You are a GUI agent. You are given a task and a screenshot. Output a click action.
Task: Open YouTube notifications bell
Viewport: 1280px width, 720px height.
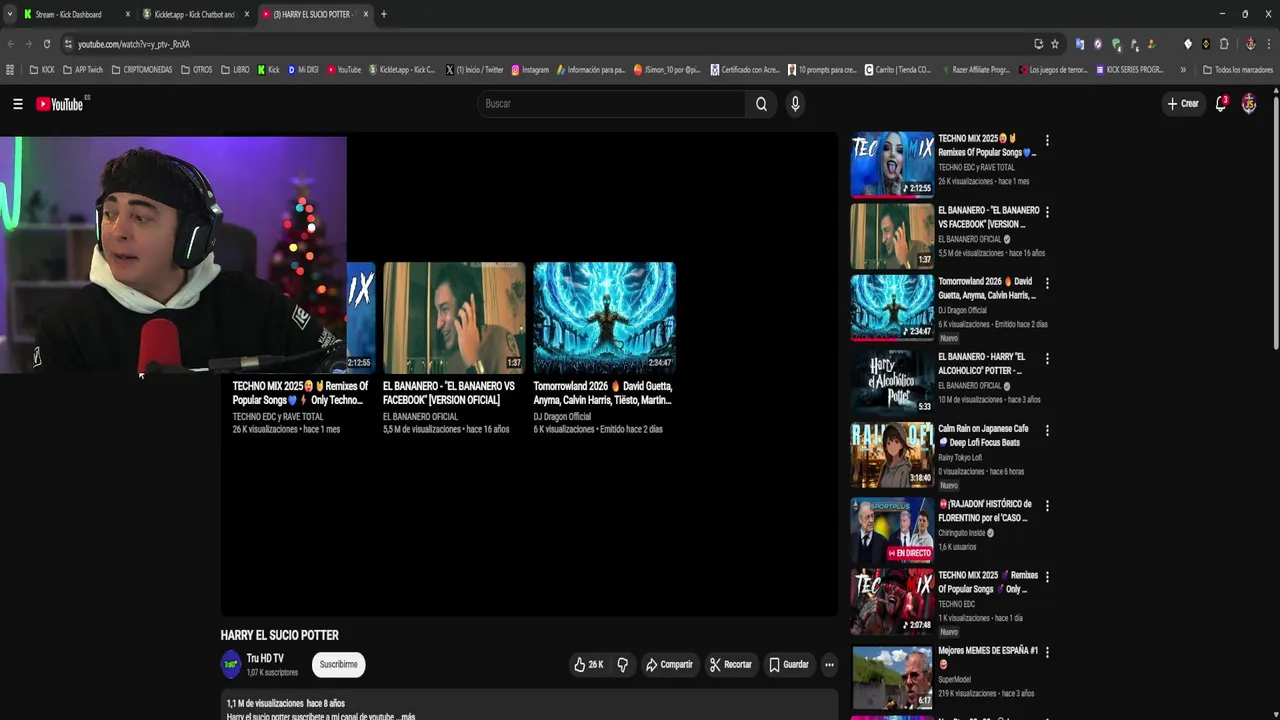pos(1221,104)
